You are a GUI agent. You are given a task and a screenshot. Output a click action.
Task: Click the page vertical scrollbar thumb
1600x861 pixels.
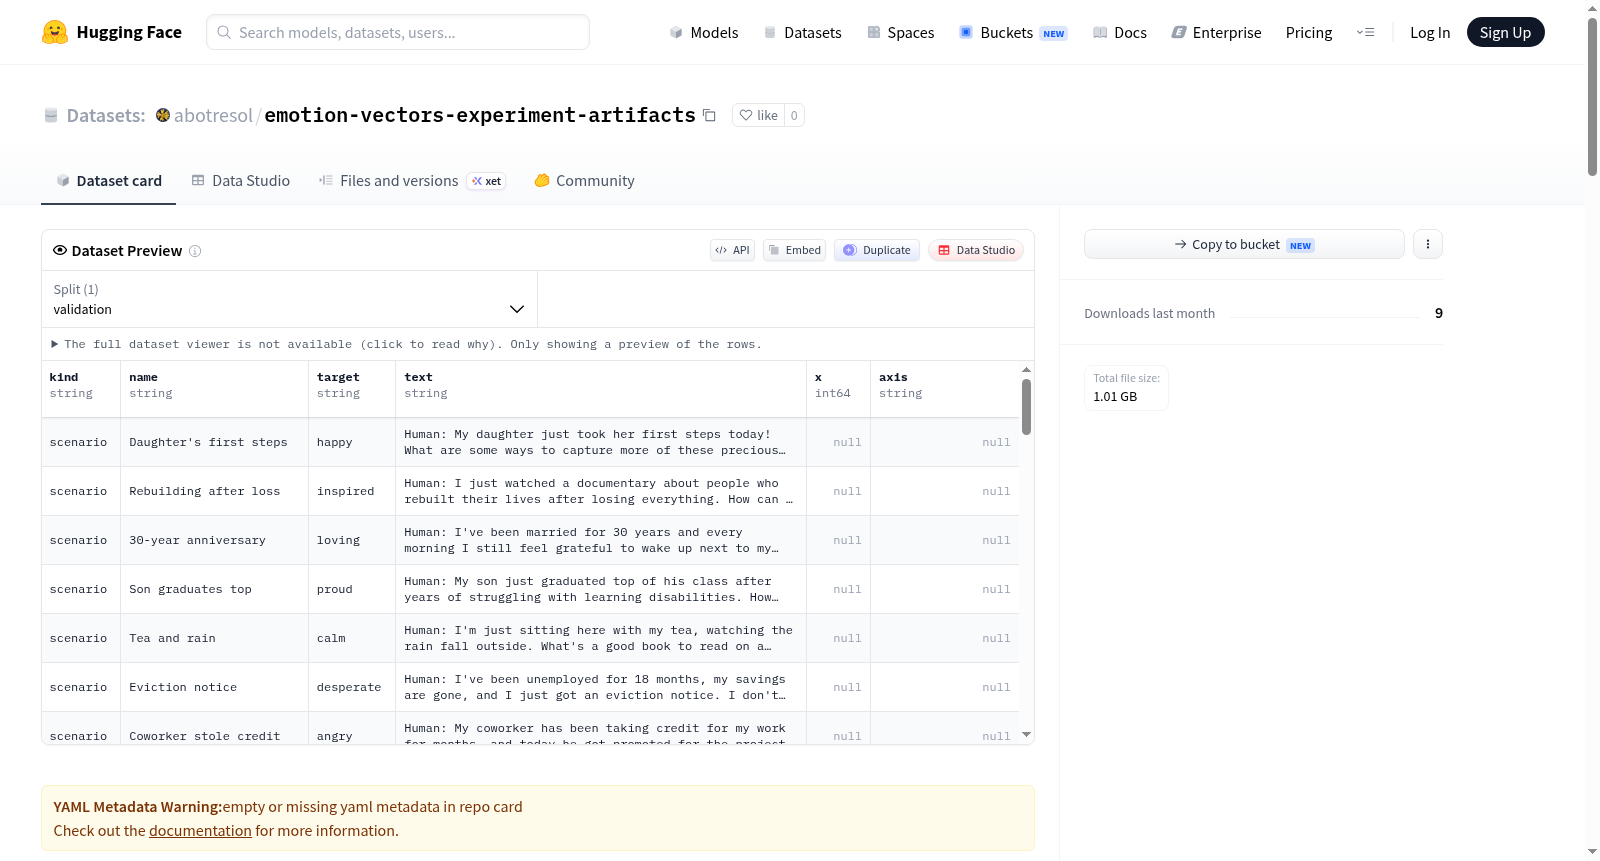click(1592, 96)
